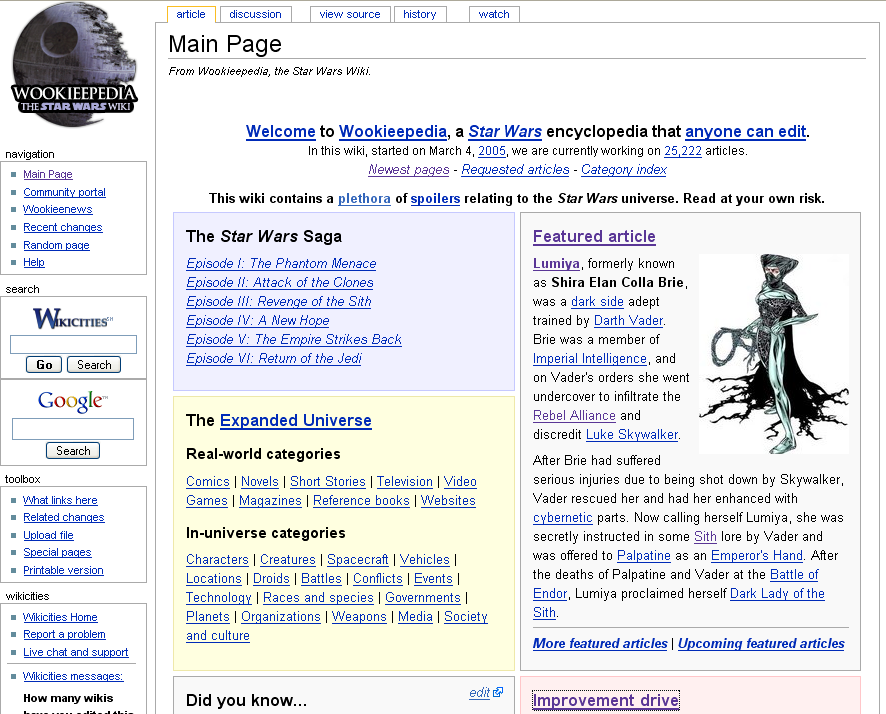886x714 pixels.
Task: Select the view source tab
Action: point(350,14)
